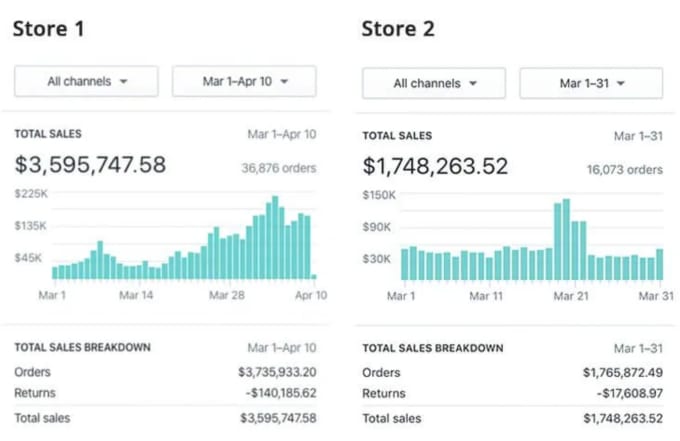Open Store 1 All channels dropdown

pyautogui.click(x=86, y=81)
